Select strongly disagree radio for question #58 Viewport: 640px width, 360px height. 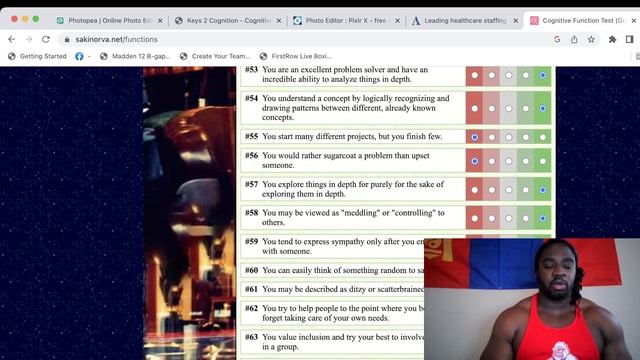pos(475,218)
